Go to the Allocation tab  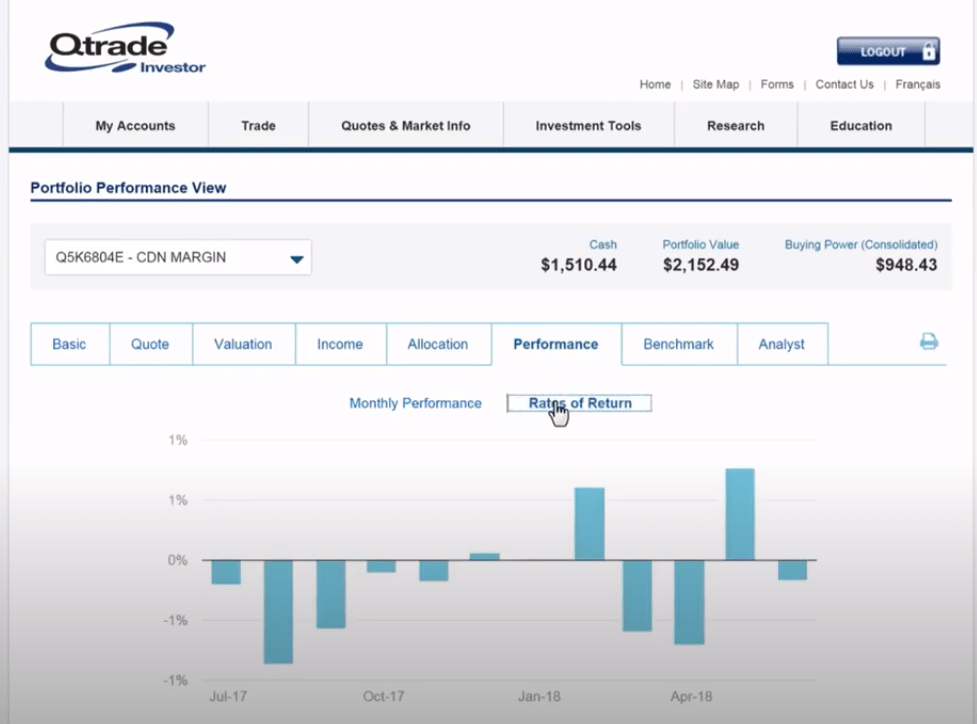(x=437, y=344)
